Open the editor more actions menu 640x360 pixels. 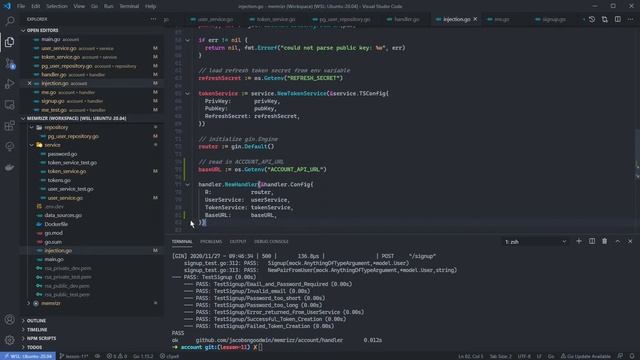(x=631, y=19)
